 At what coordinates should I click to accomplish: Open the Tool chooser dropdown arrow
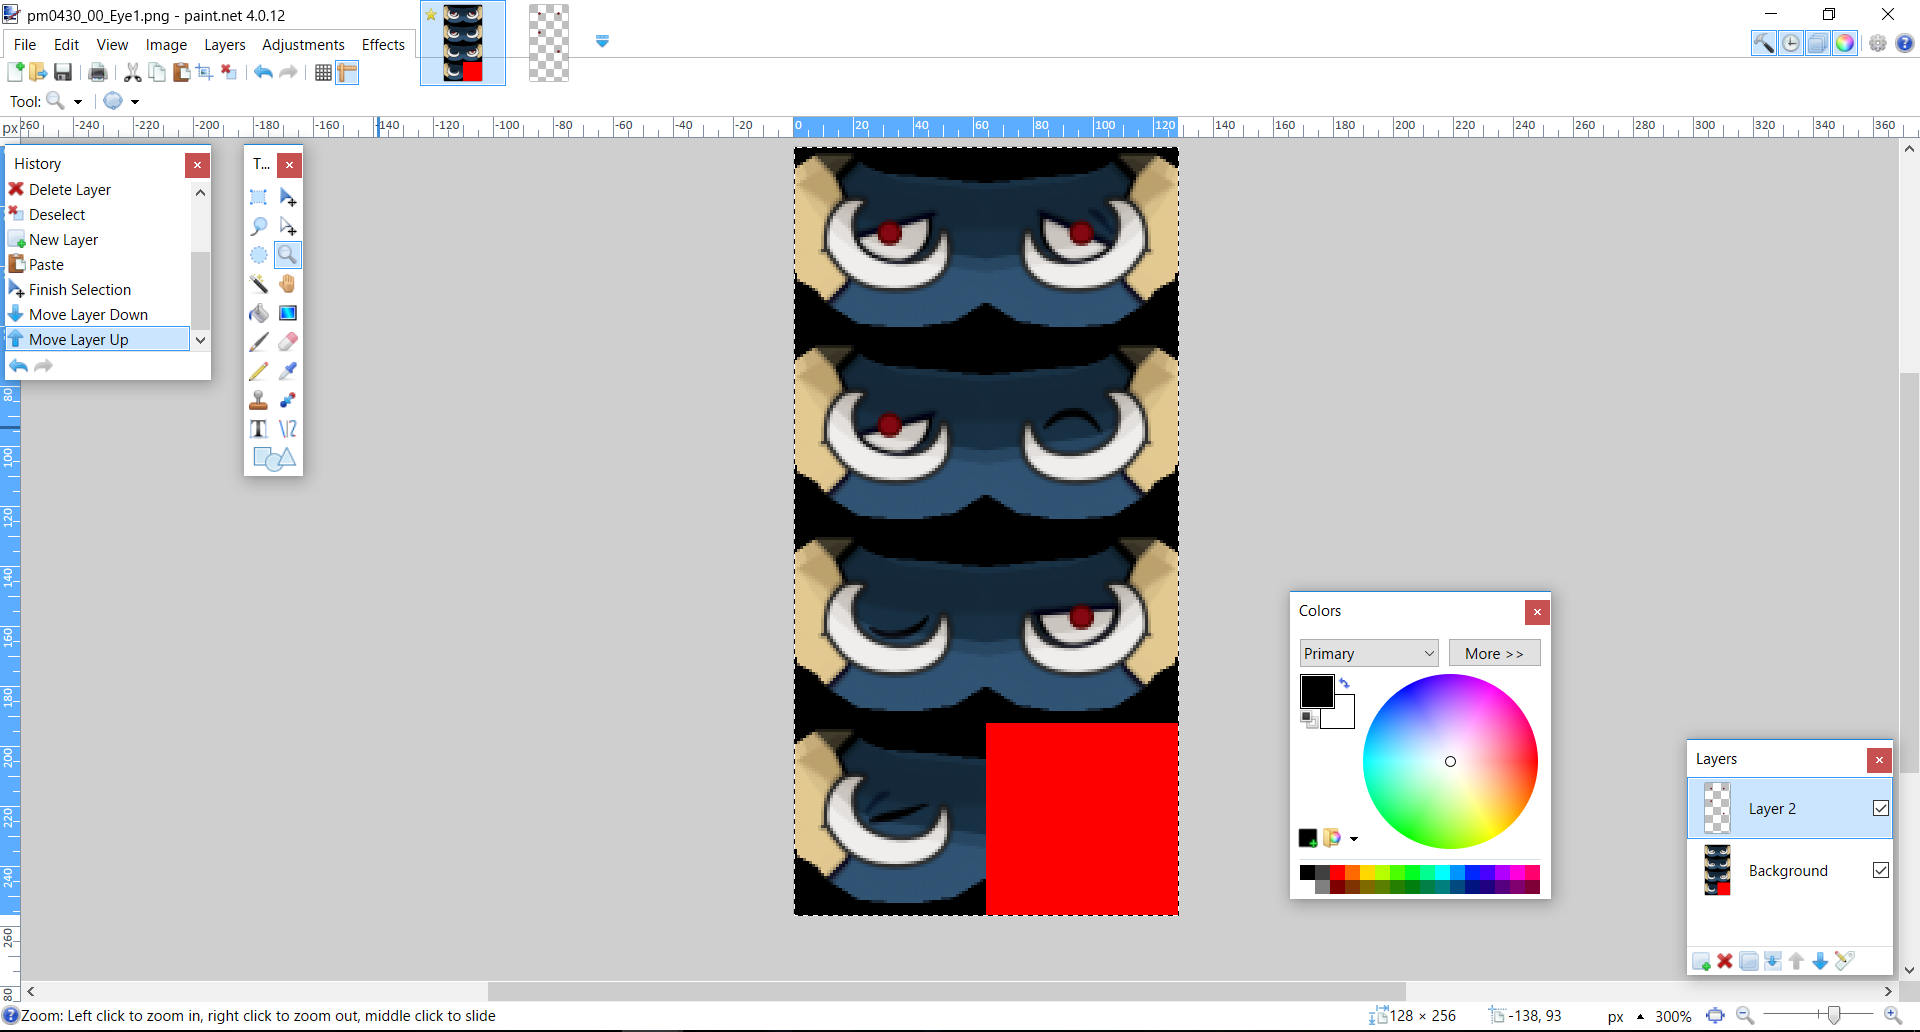[x=77, y=102]
